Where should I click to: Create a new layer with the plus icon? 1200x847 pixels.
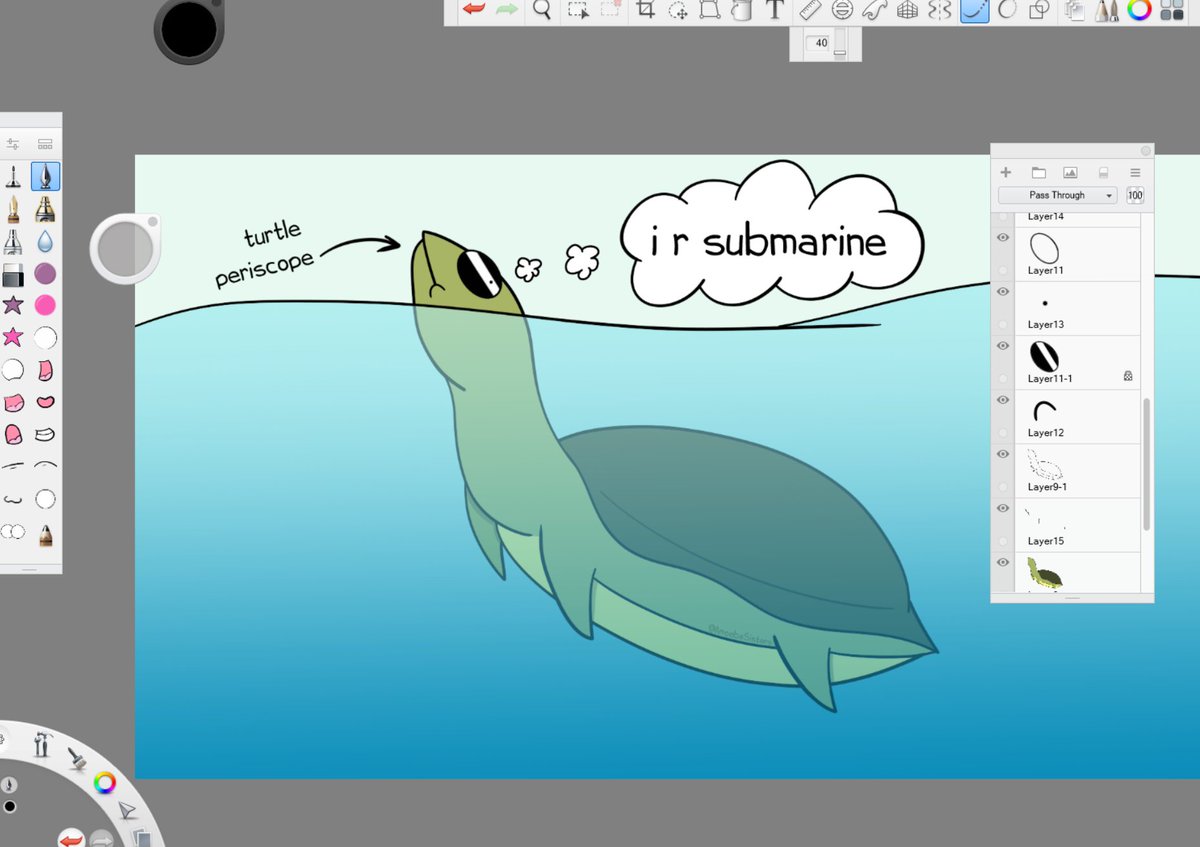[1005, 172]
